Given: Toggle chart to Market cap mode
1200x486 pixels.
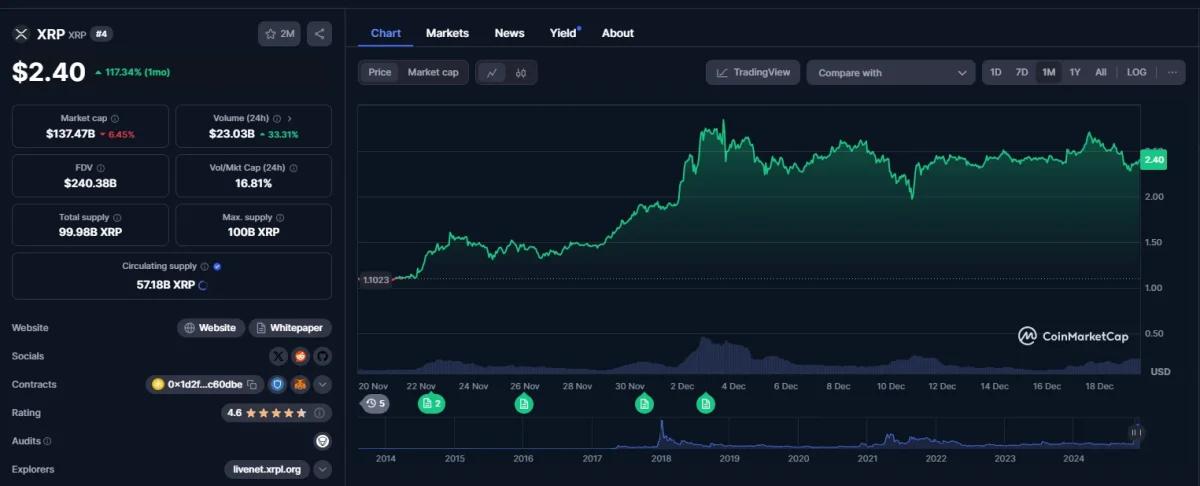Looking at the screenshot, I should coord(433,73).
